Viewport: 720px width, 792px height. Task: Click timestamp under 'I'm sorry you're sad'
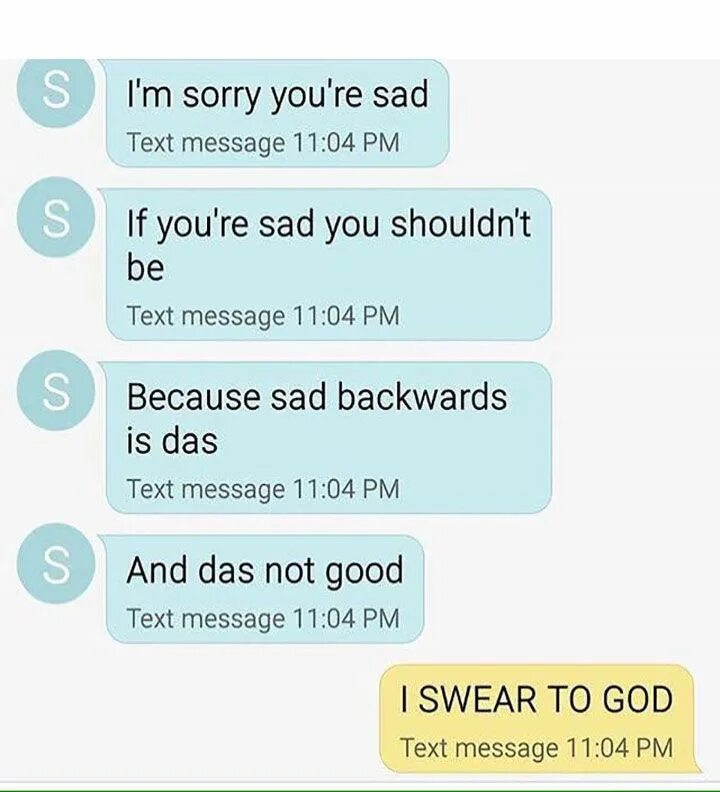[x=263, y=142]
